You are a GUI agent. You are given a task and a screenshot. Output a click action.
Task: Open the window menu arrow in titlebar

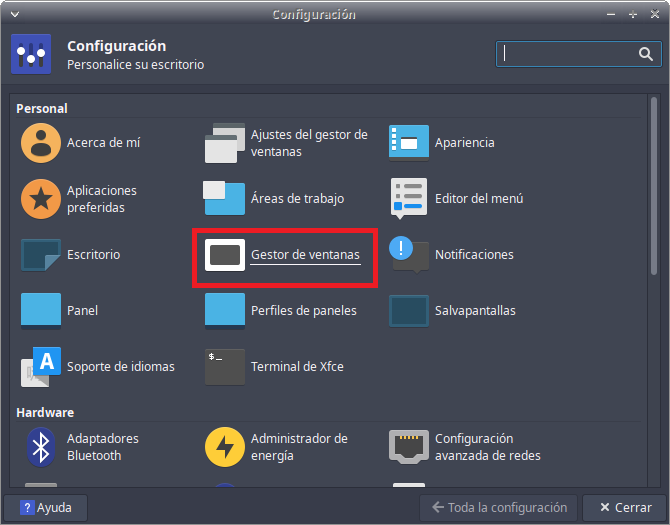click(15, 15)
